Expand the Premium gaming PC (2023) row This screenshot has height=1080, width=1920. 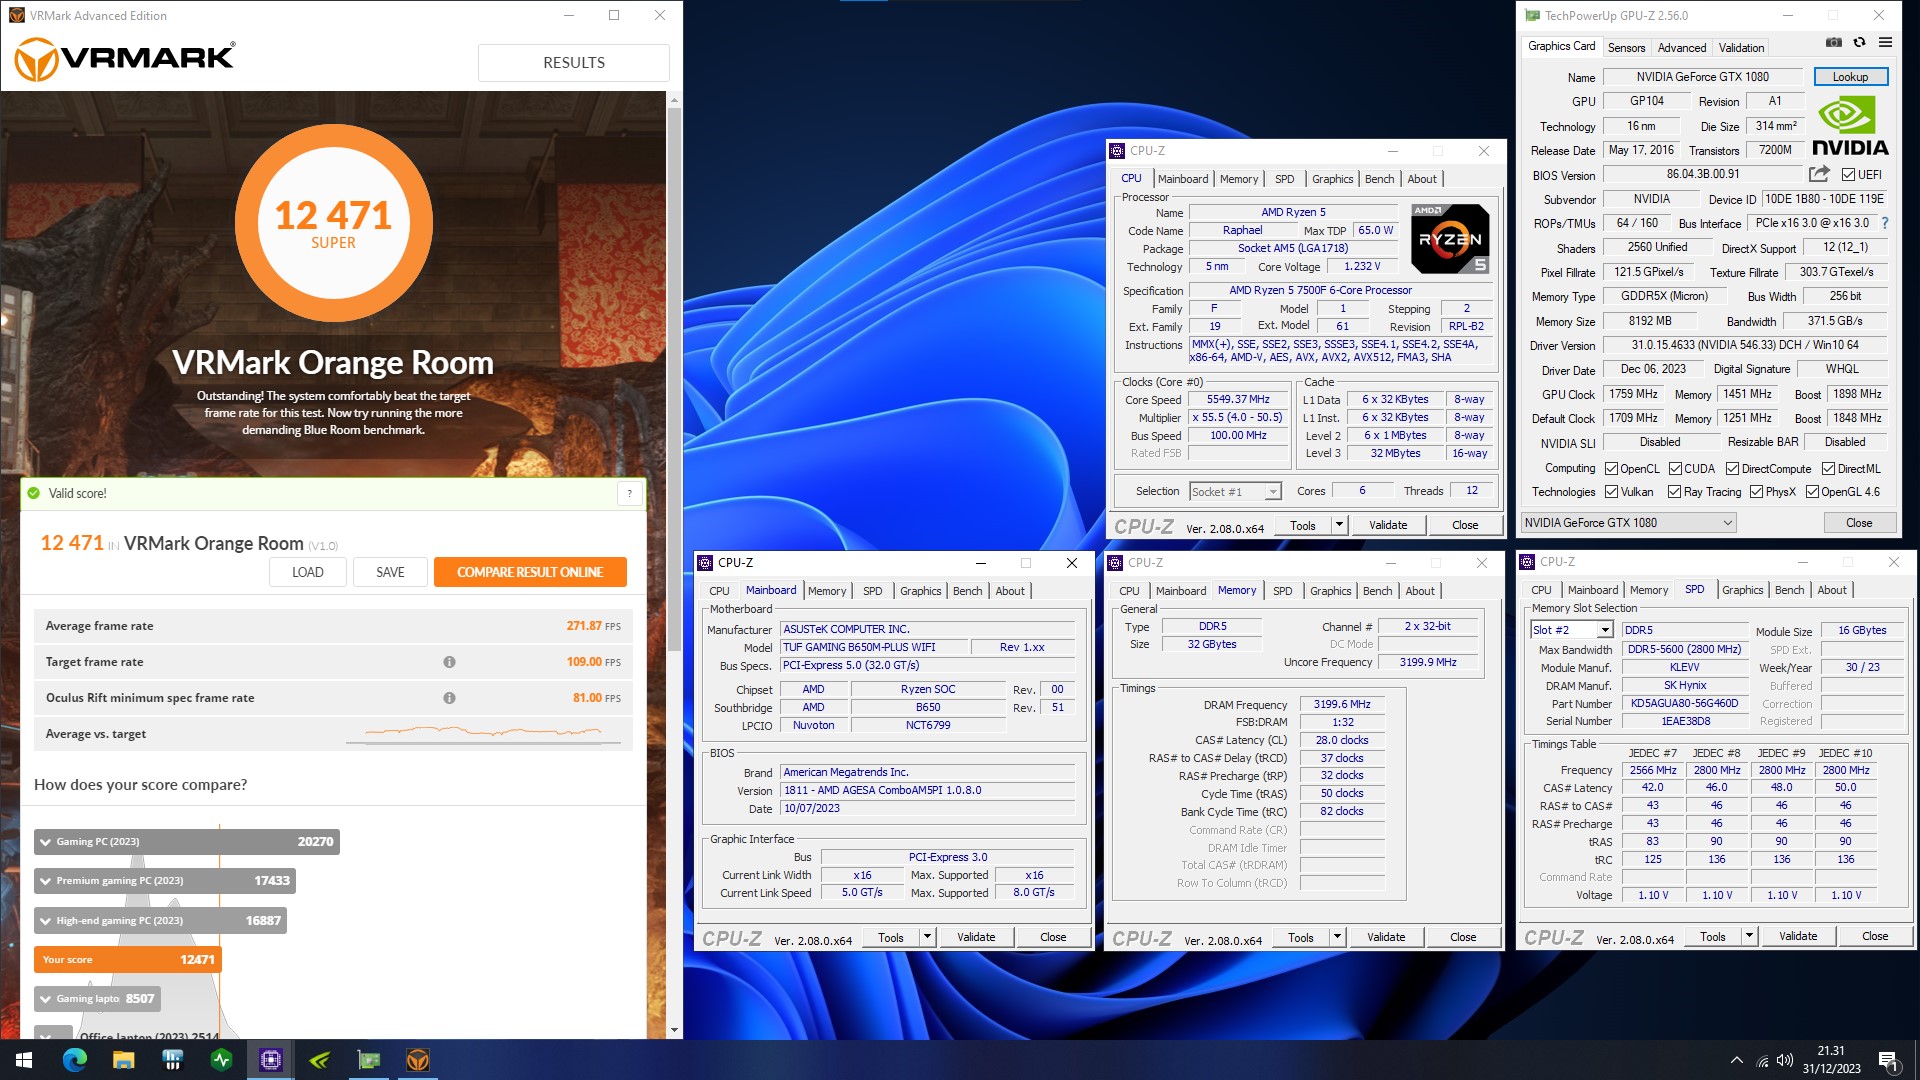click(x=165, y=881)
